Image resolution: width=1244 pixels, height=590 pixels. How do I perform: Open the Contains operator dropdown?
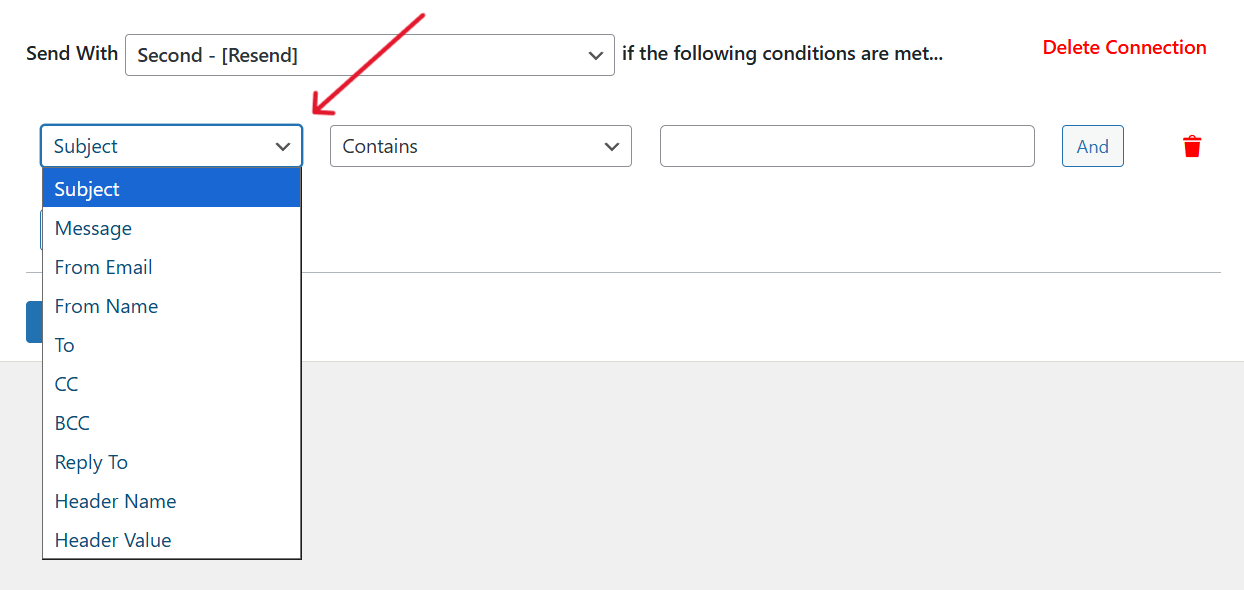[x=480, y=146]
